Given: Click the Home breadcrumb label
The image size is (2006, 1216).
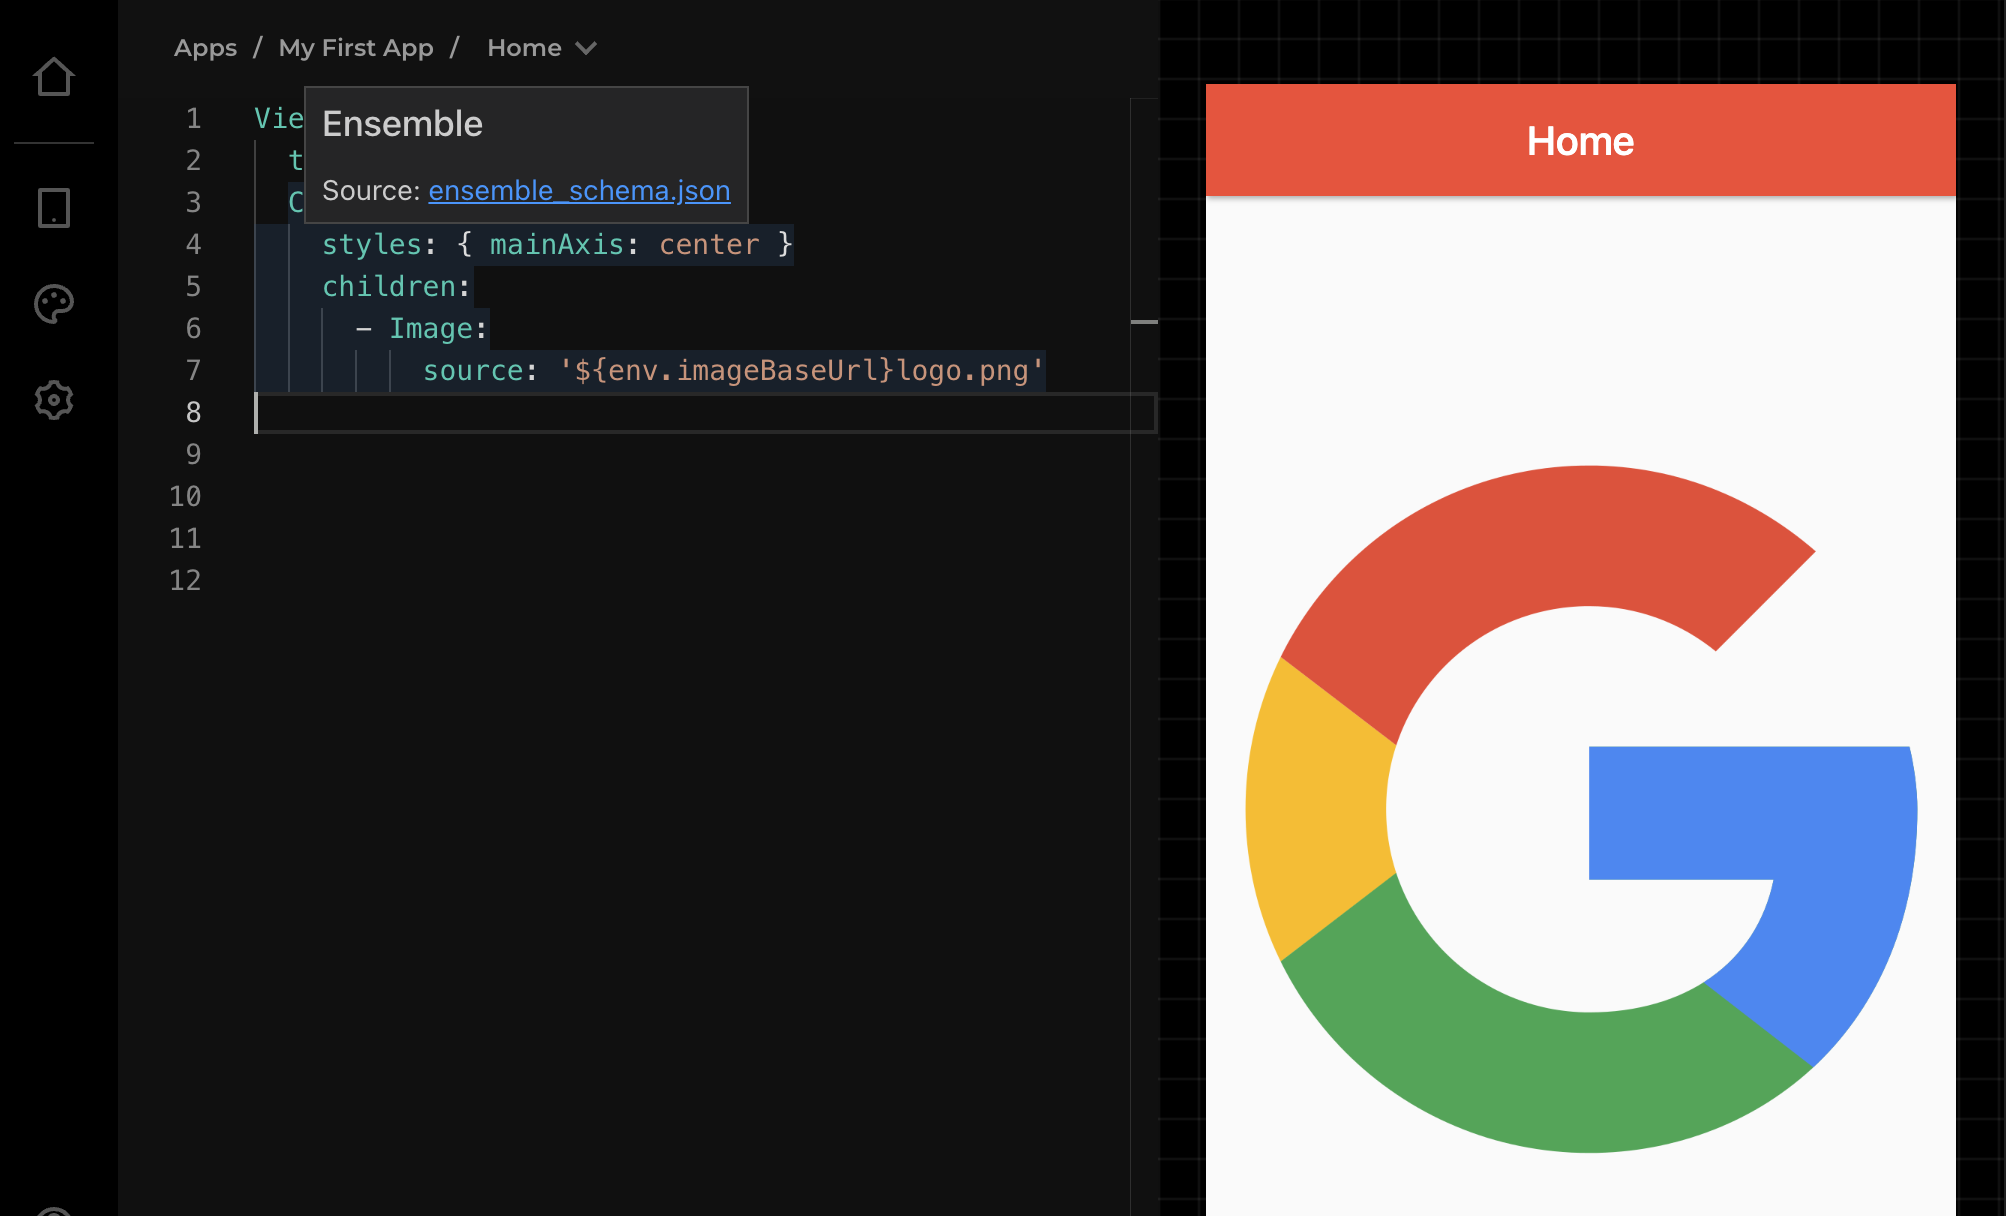Looking at the screenshot, I should [x=524, y=48].
